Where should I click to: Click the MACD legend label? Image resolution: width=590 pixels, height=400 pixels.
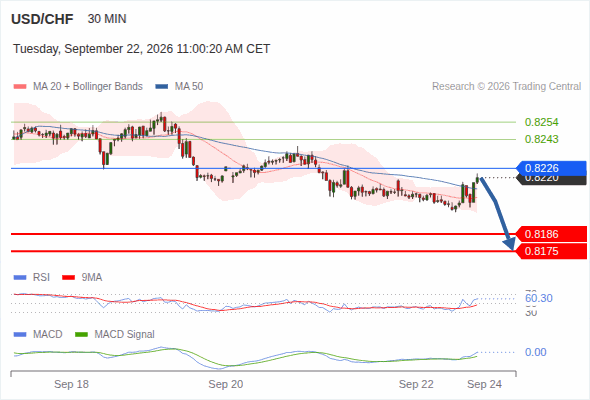click(x=48, y=335)
